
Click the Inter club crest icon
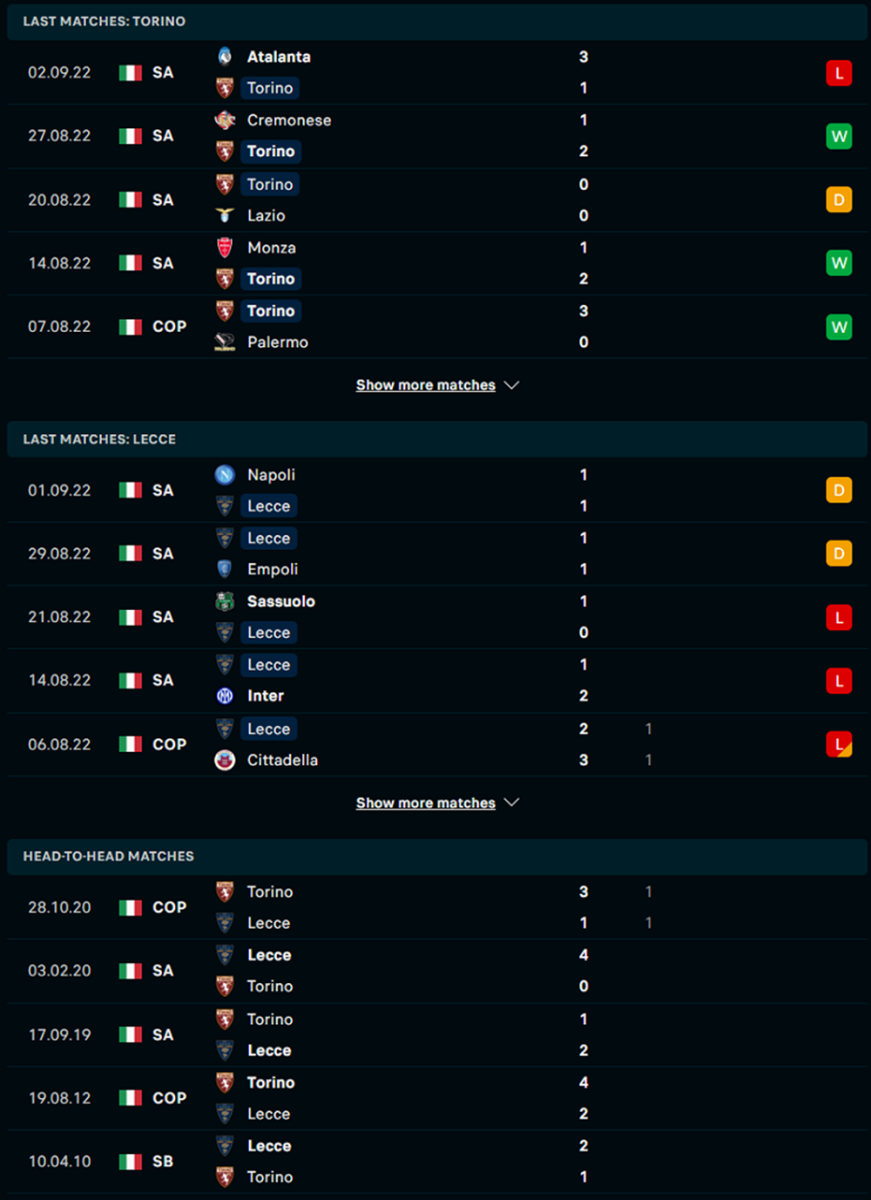(x=225, y=696)
